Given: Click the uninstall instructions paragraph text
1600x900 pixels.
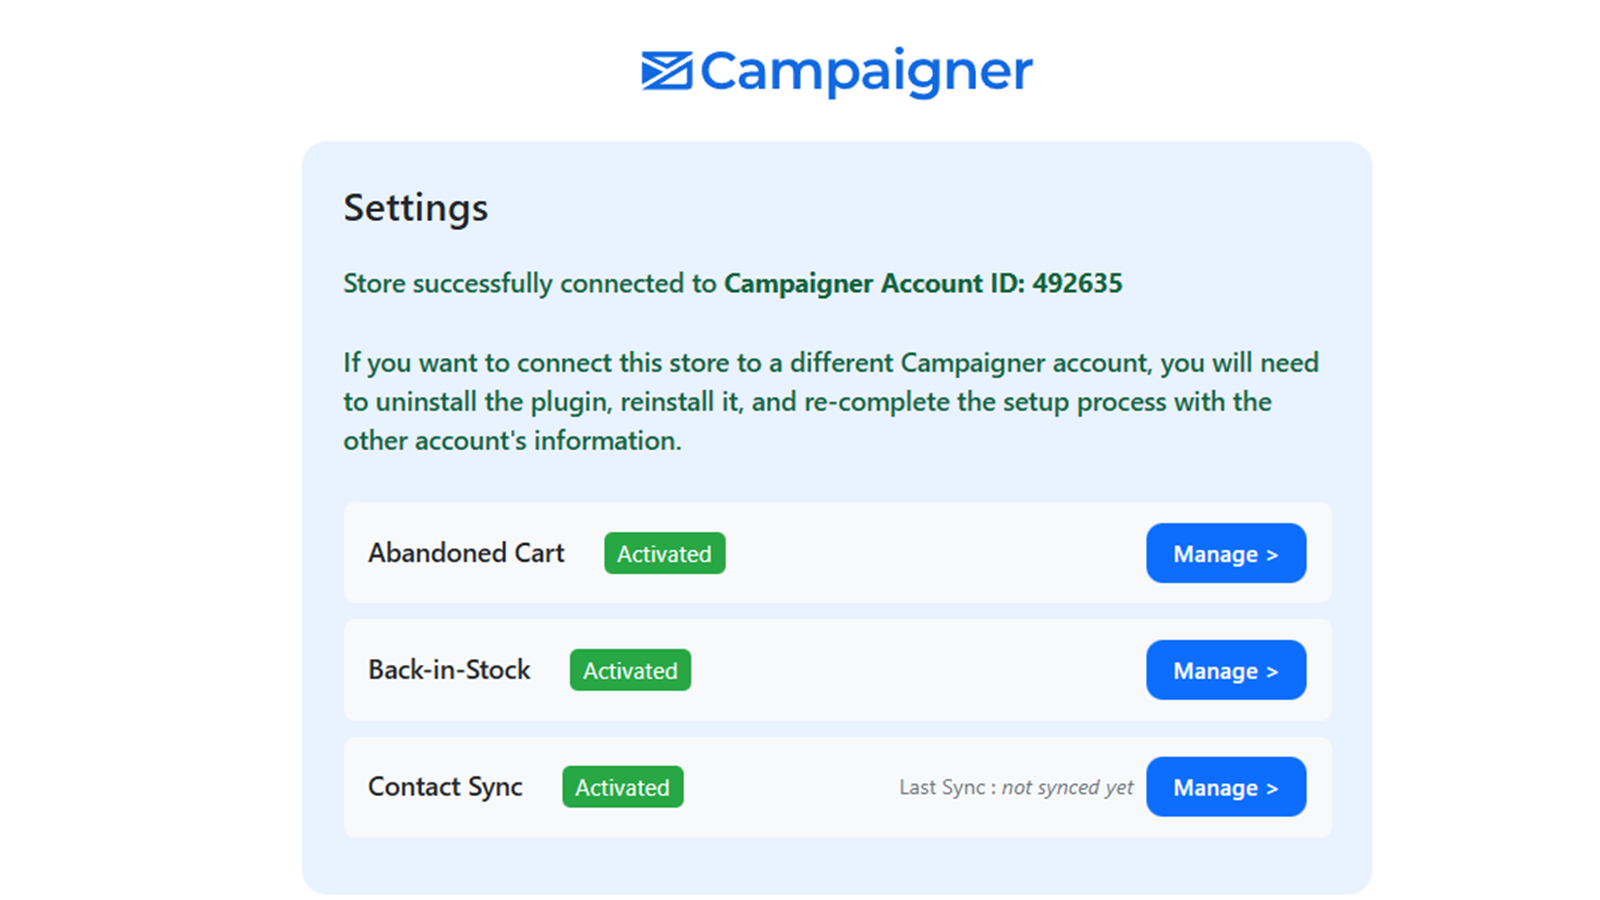Looking at the screenshot, I should (830, 401).
